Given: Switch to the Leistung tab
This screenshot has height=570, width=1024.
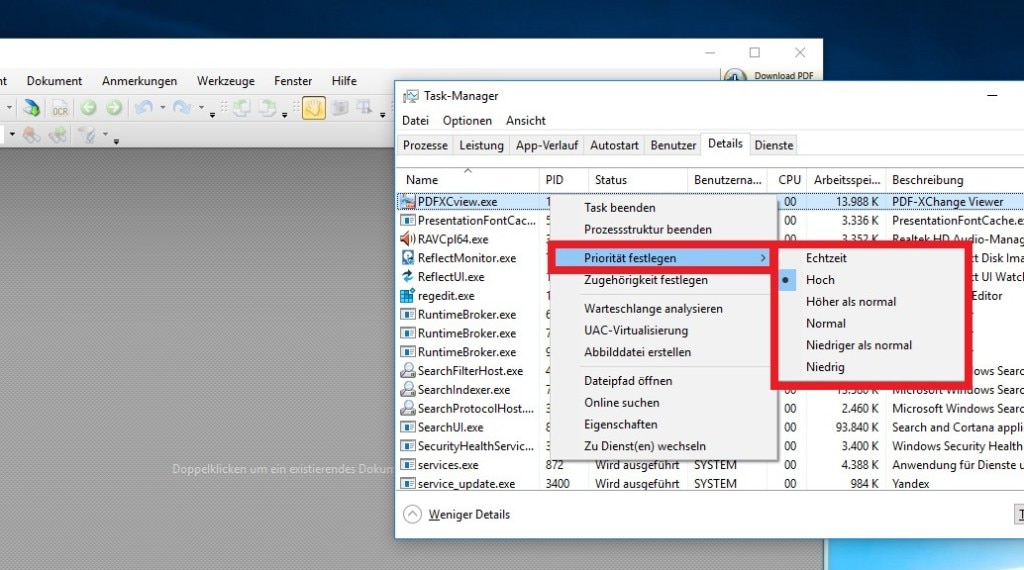Looking at the screenshot, I should click(481, 145).
